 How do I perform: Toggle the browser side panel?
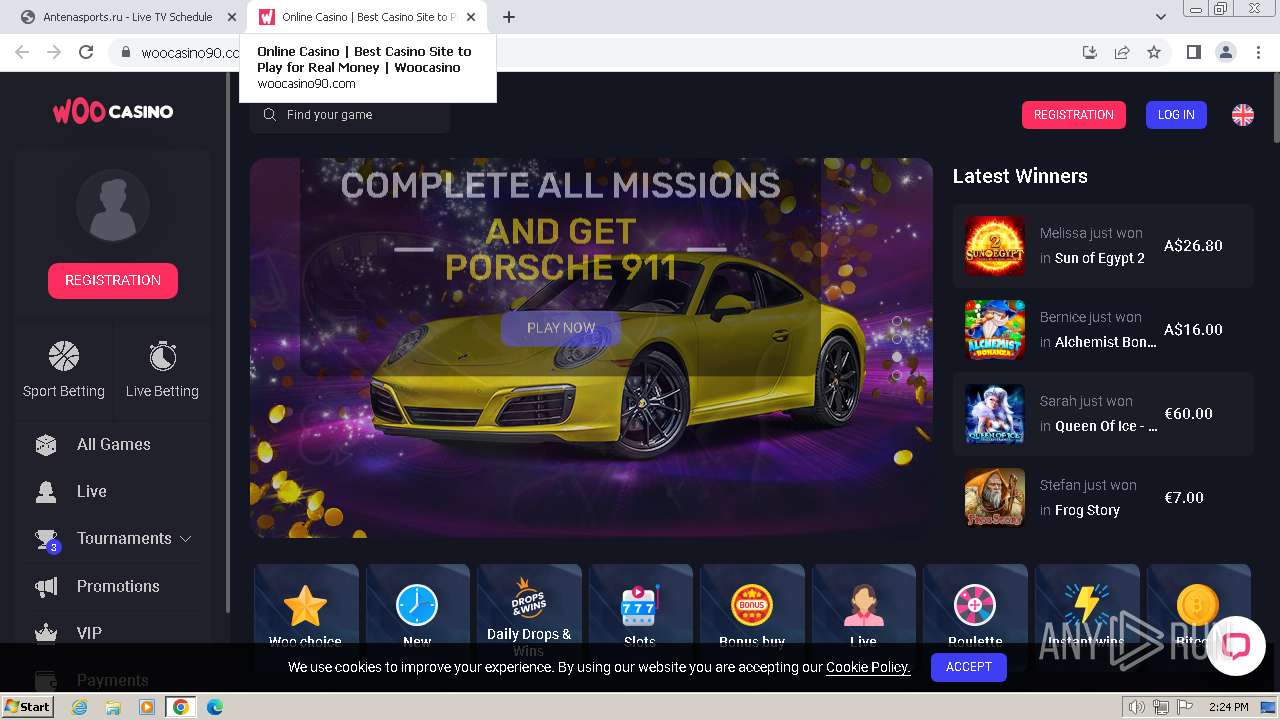[x=1193, y=52]
